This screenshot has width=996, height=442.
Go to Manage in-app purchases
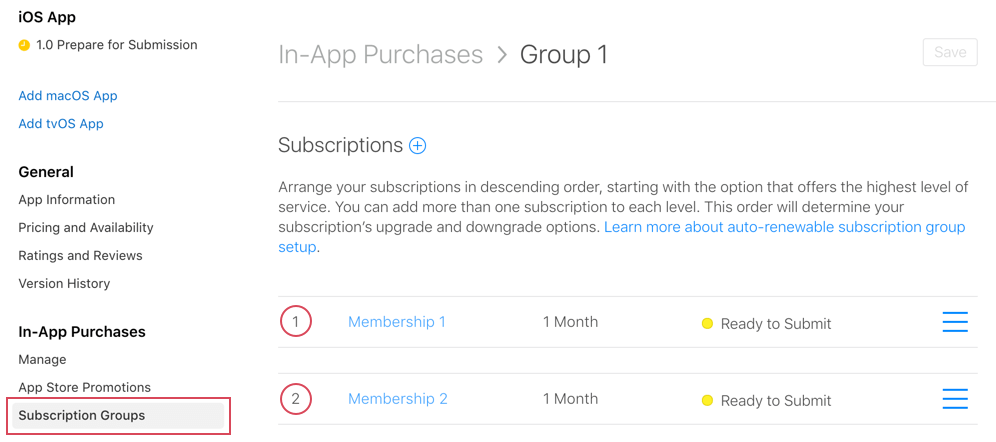coord(42,359)
